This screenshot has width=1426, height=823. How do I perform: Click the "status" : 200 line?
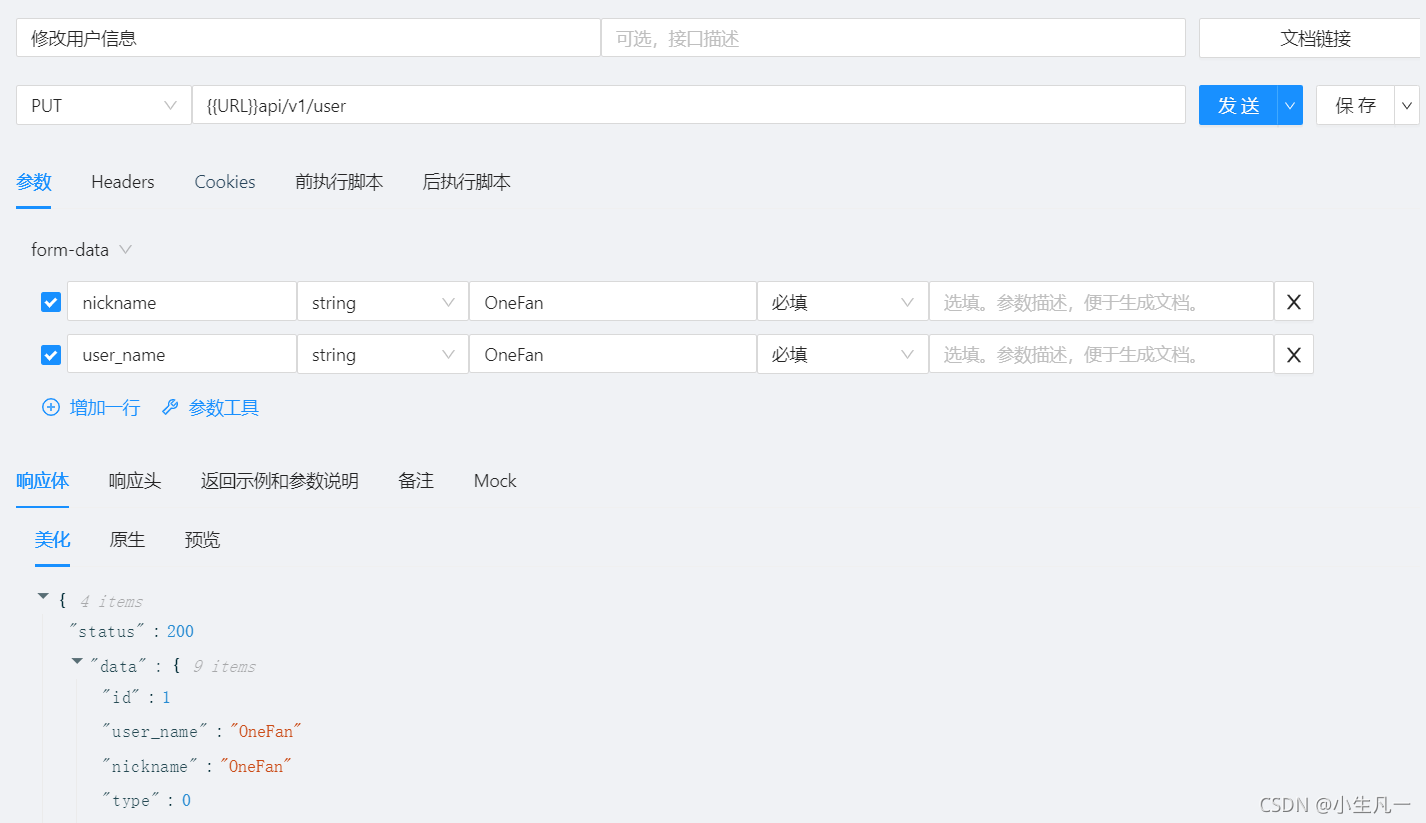(x=130, y=631)
